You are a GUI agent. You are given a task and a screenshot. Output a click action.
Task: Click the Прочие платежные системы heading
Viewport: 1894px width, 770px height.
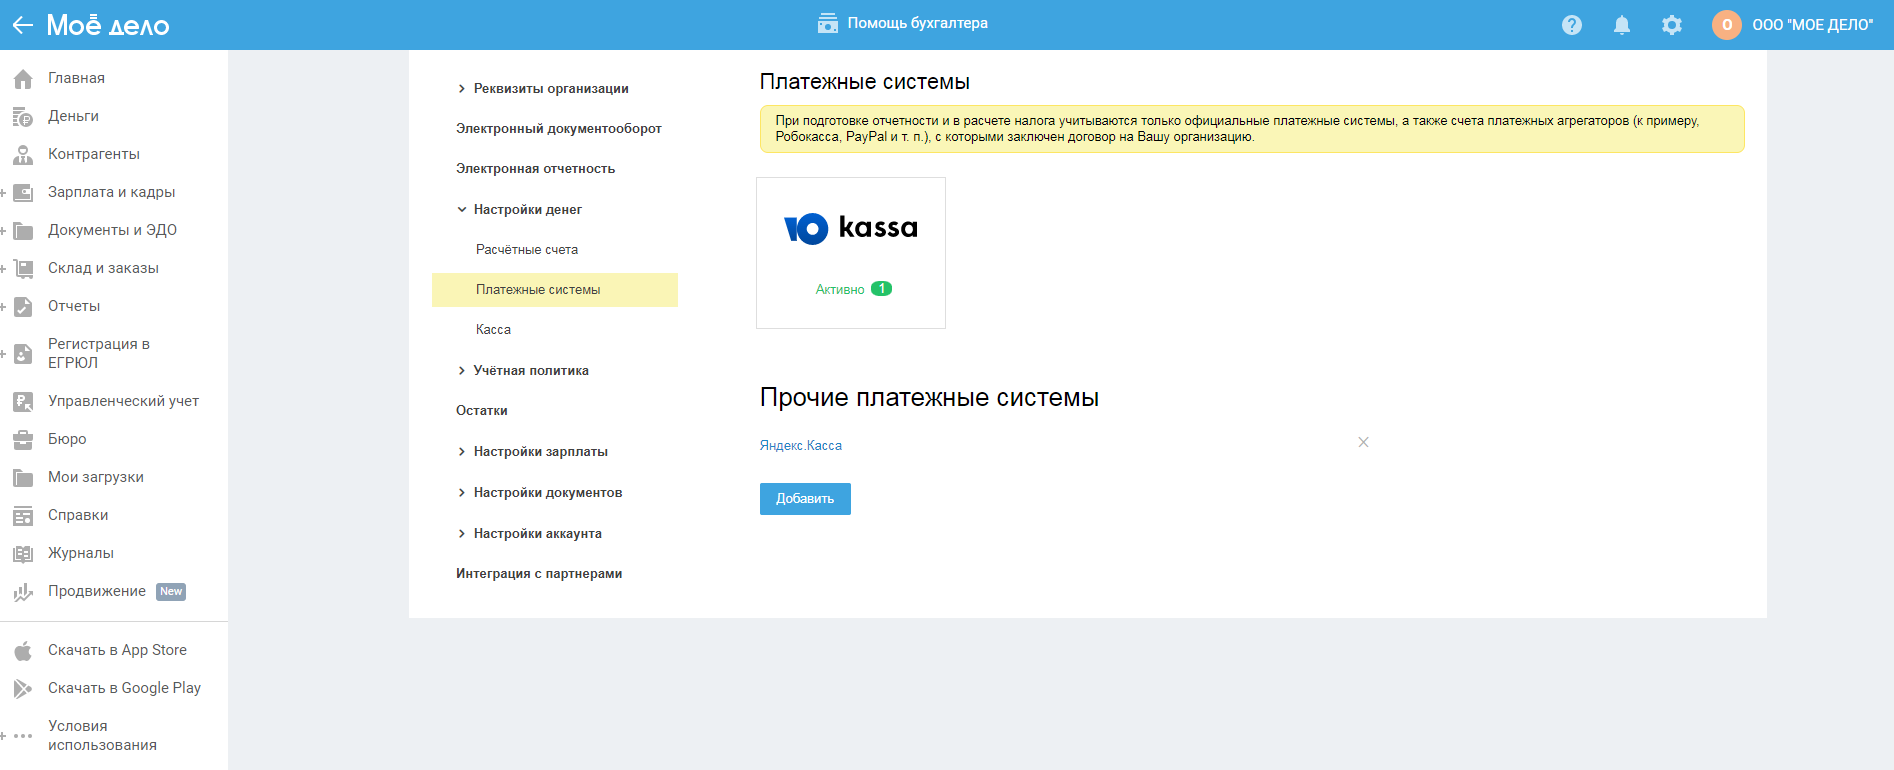(929, 398)
